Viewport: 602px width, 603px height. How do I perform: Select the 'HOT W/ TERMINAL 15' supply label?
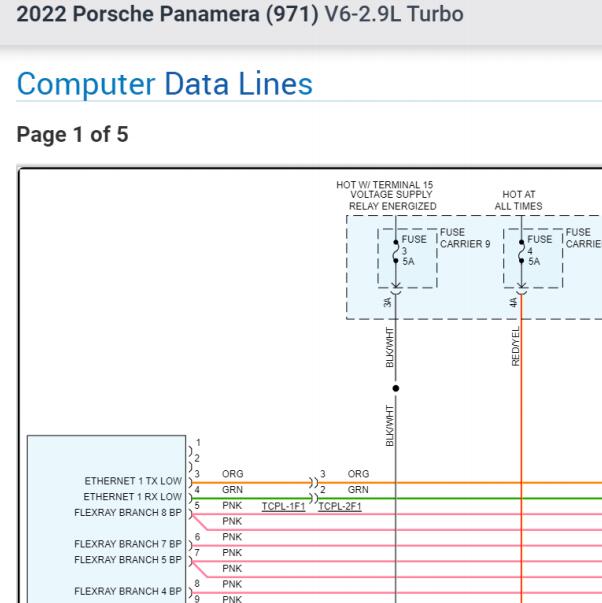click(385, 185)
